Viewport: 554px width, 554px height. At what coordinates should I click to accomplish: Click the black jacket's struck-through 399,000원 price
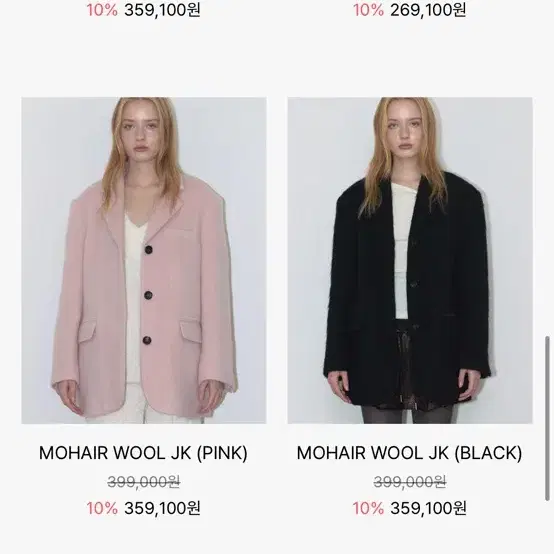(410, 482)
